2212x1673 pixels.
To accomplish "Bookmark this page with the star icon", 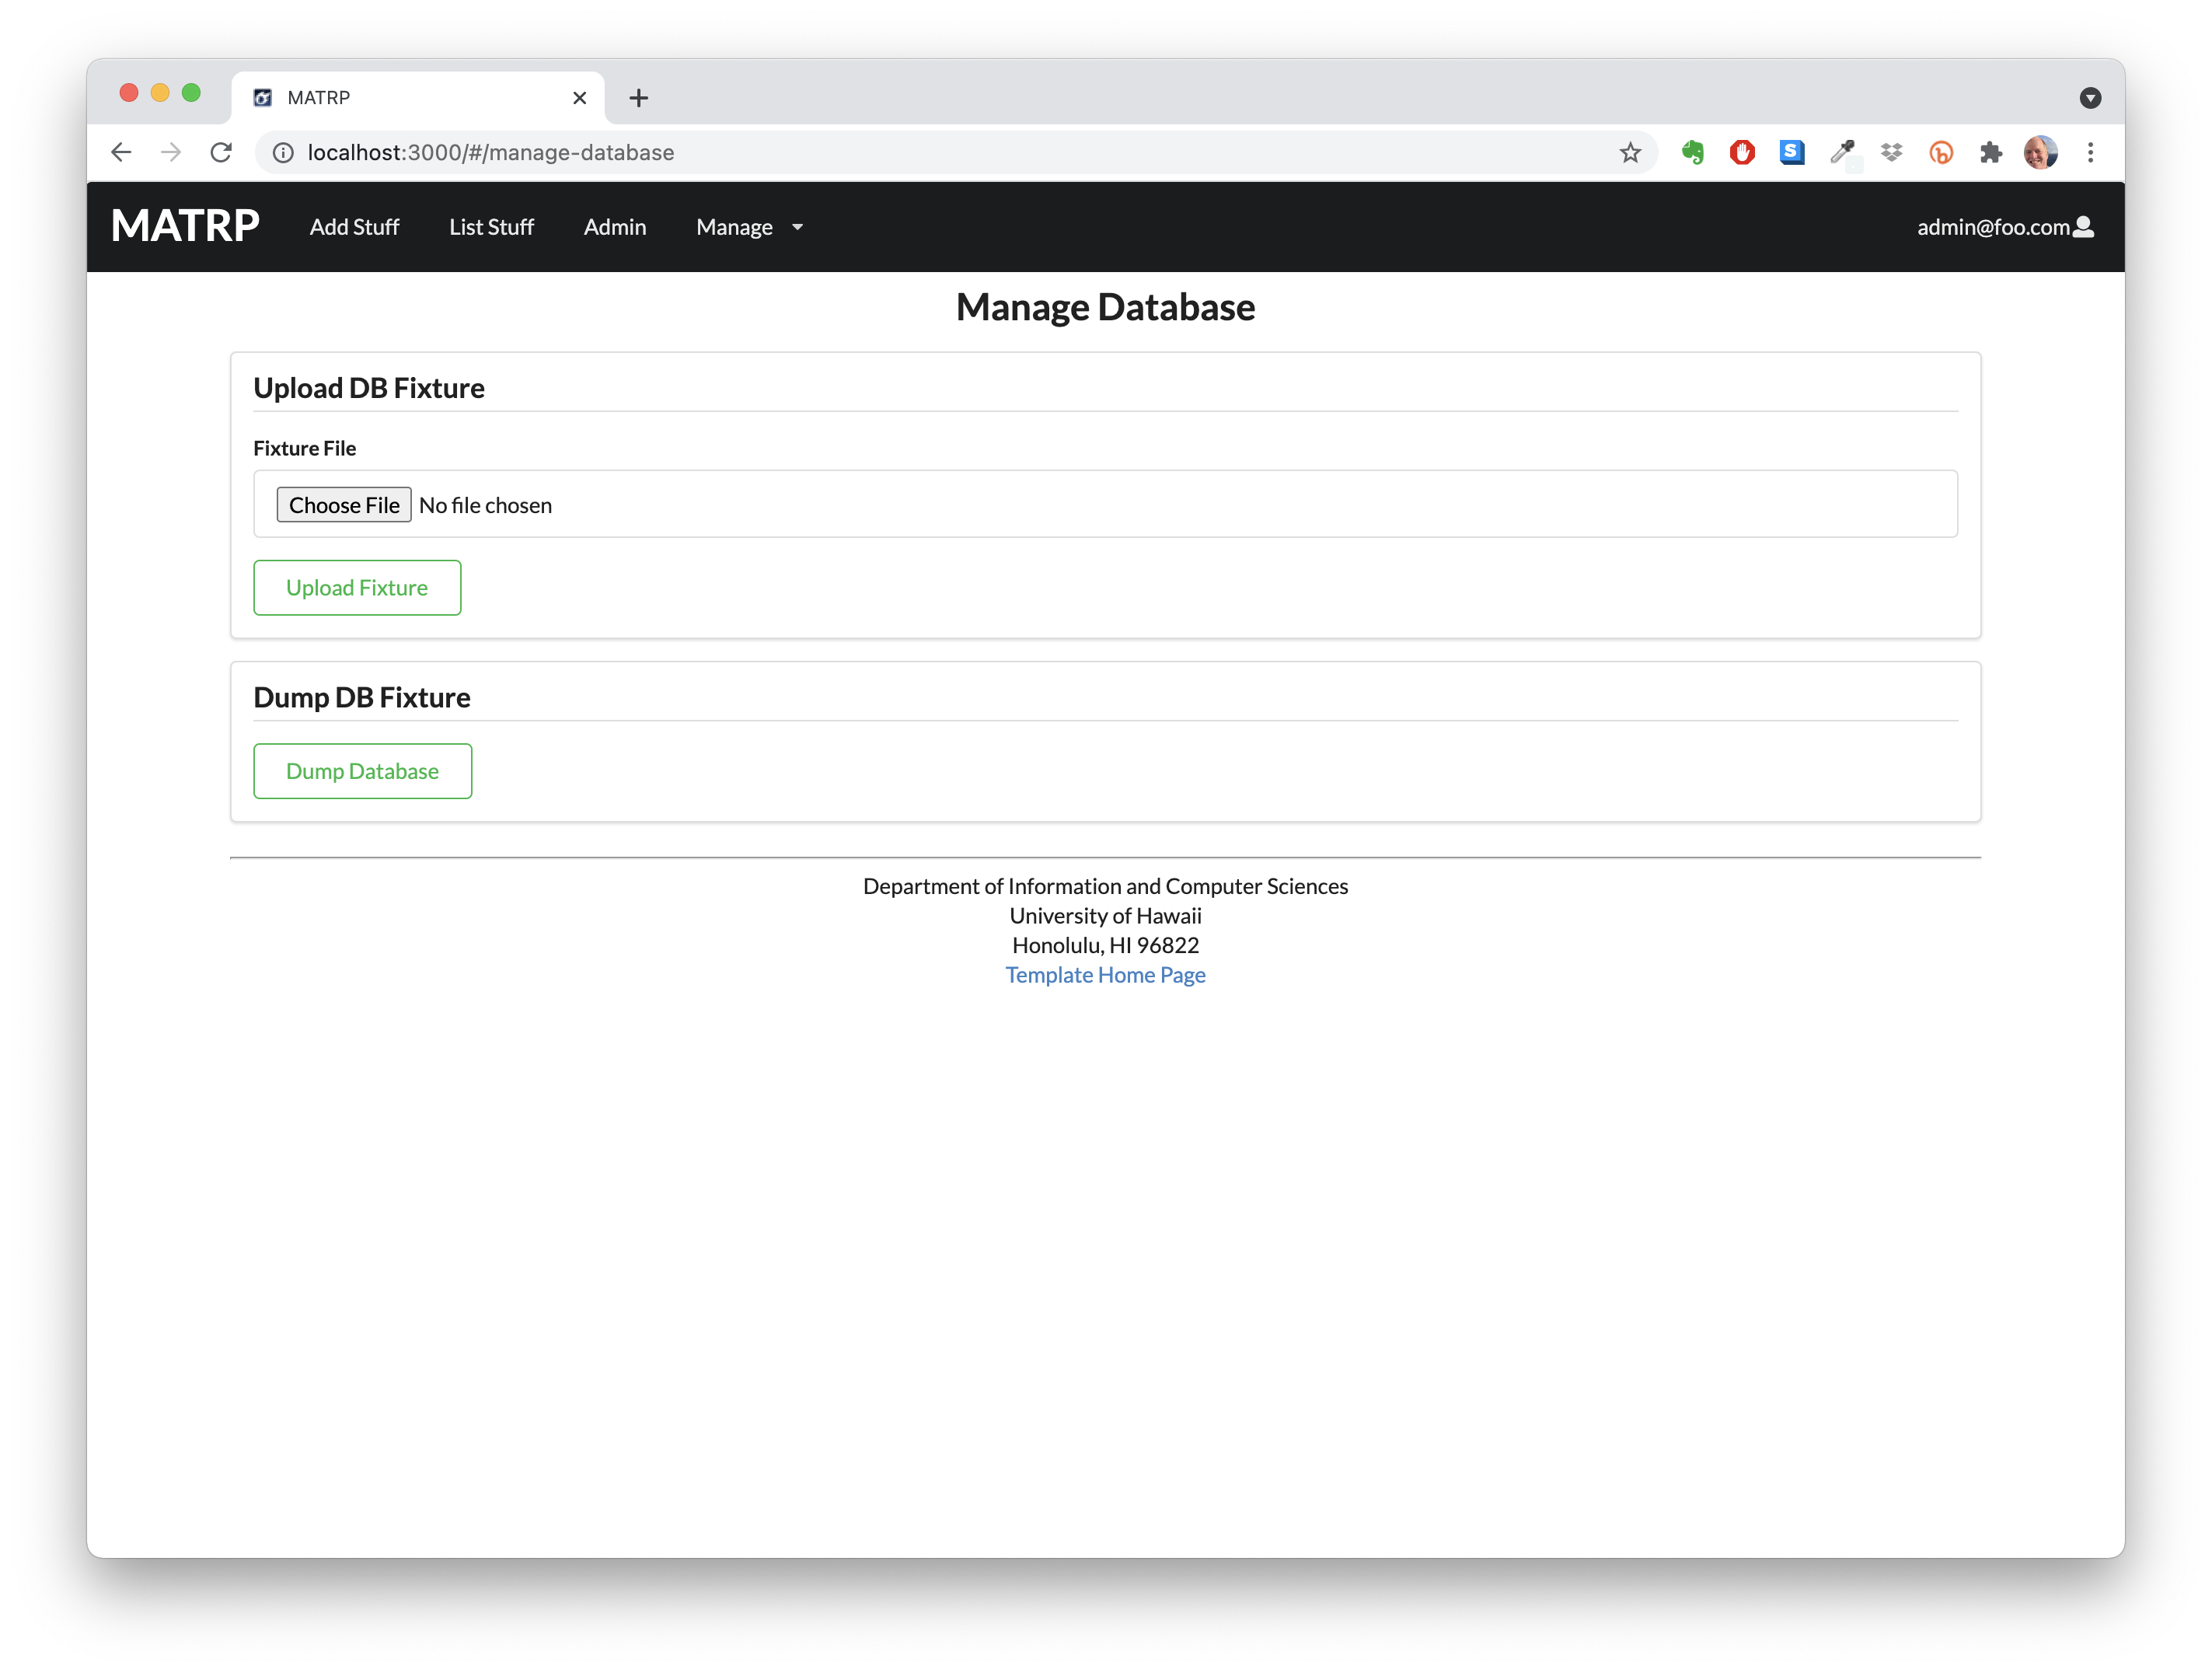I will coord(1630,153).
